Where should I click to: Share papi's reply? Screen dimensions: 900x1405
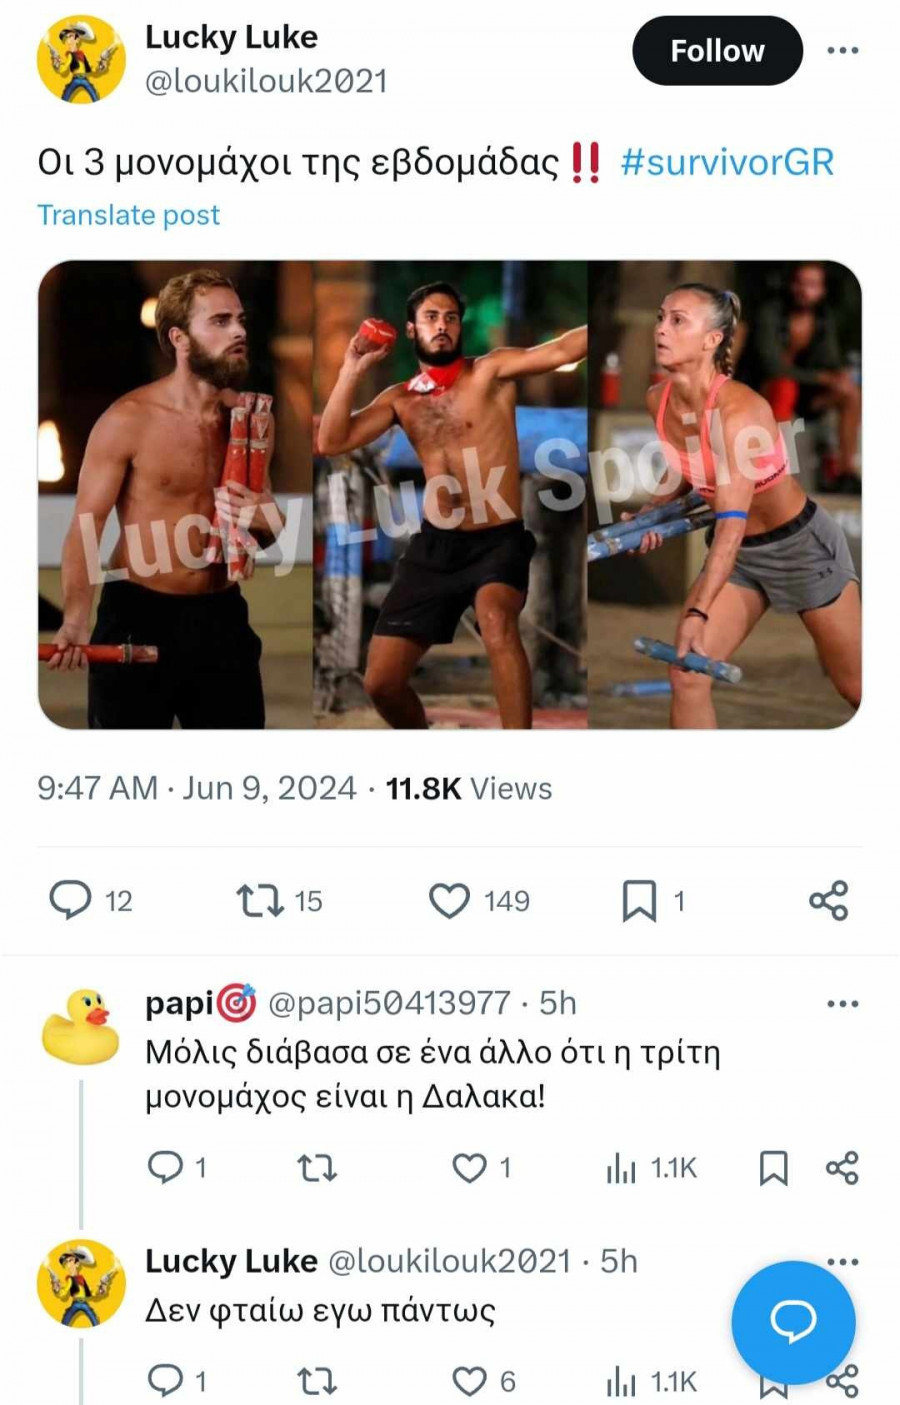pyautogui.click(x=842, y=1167)
